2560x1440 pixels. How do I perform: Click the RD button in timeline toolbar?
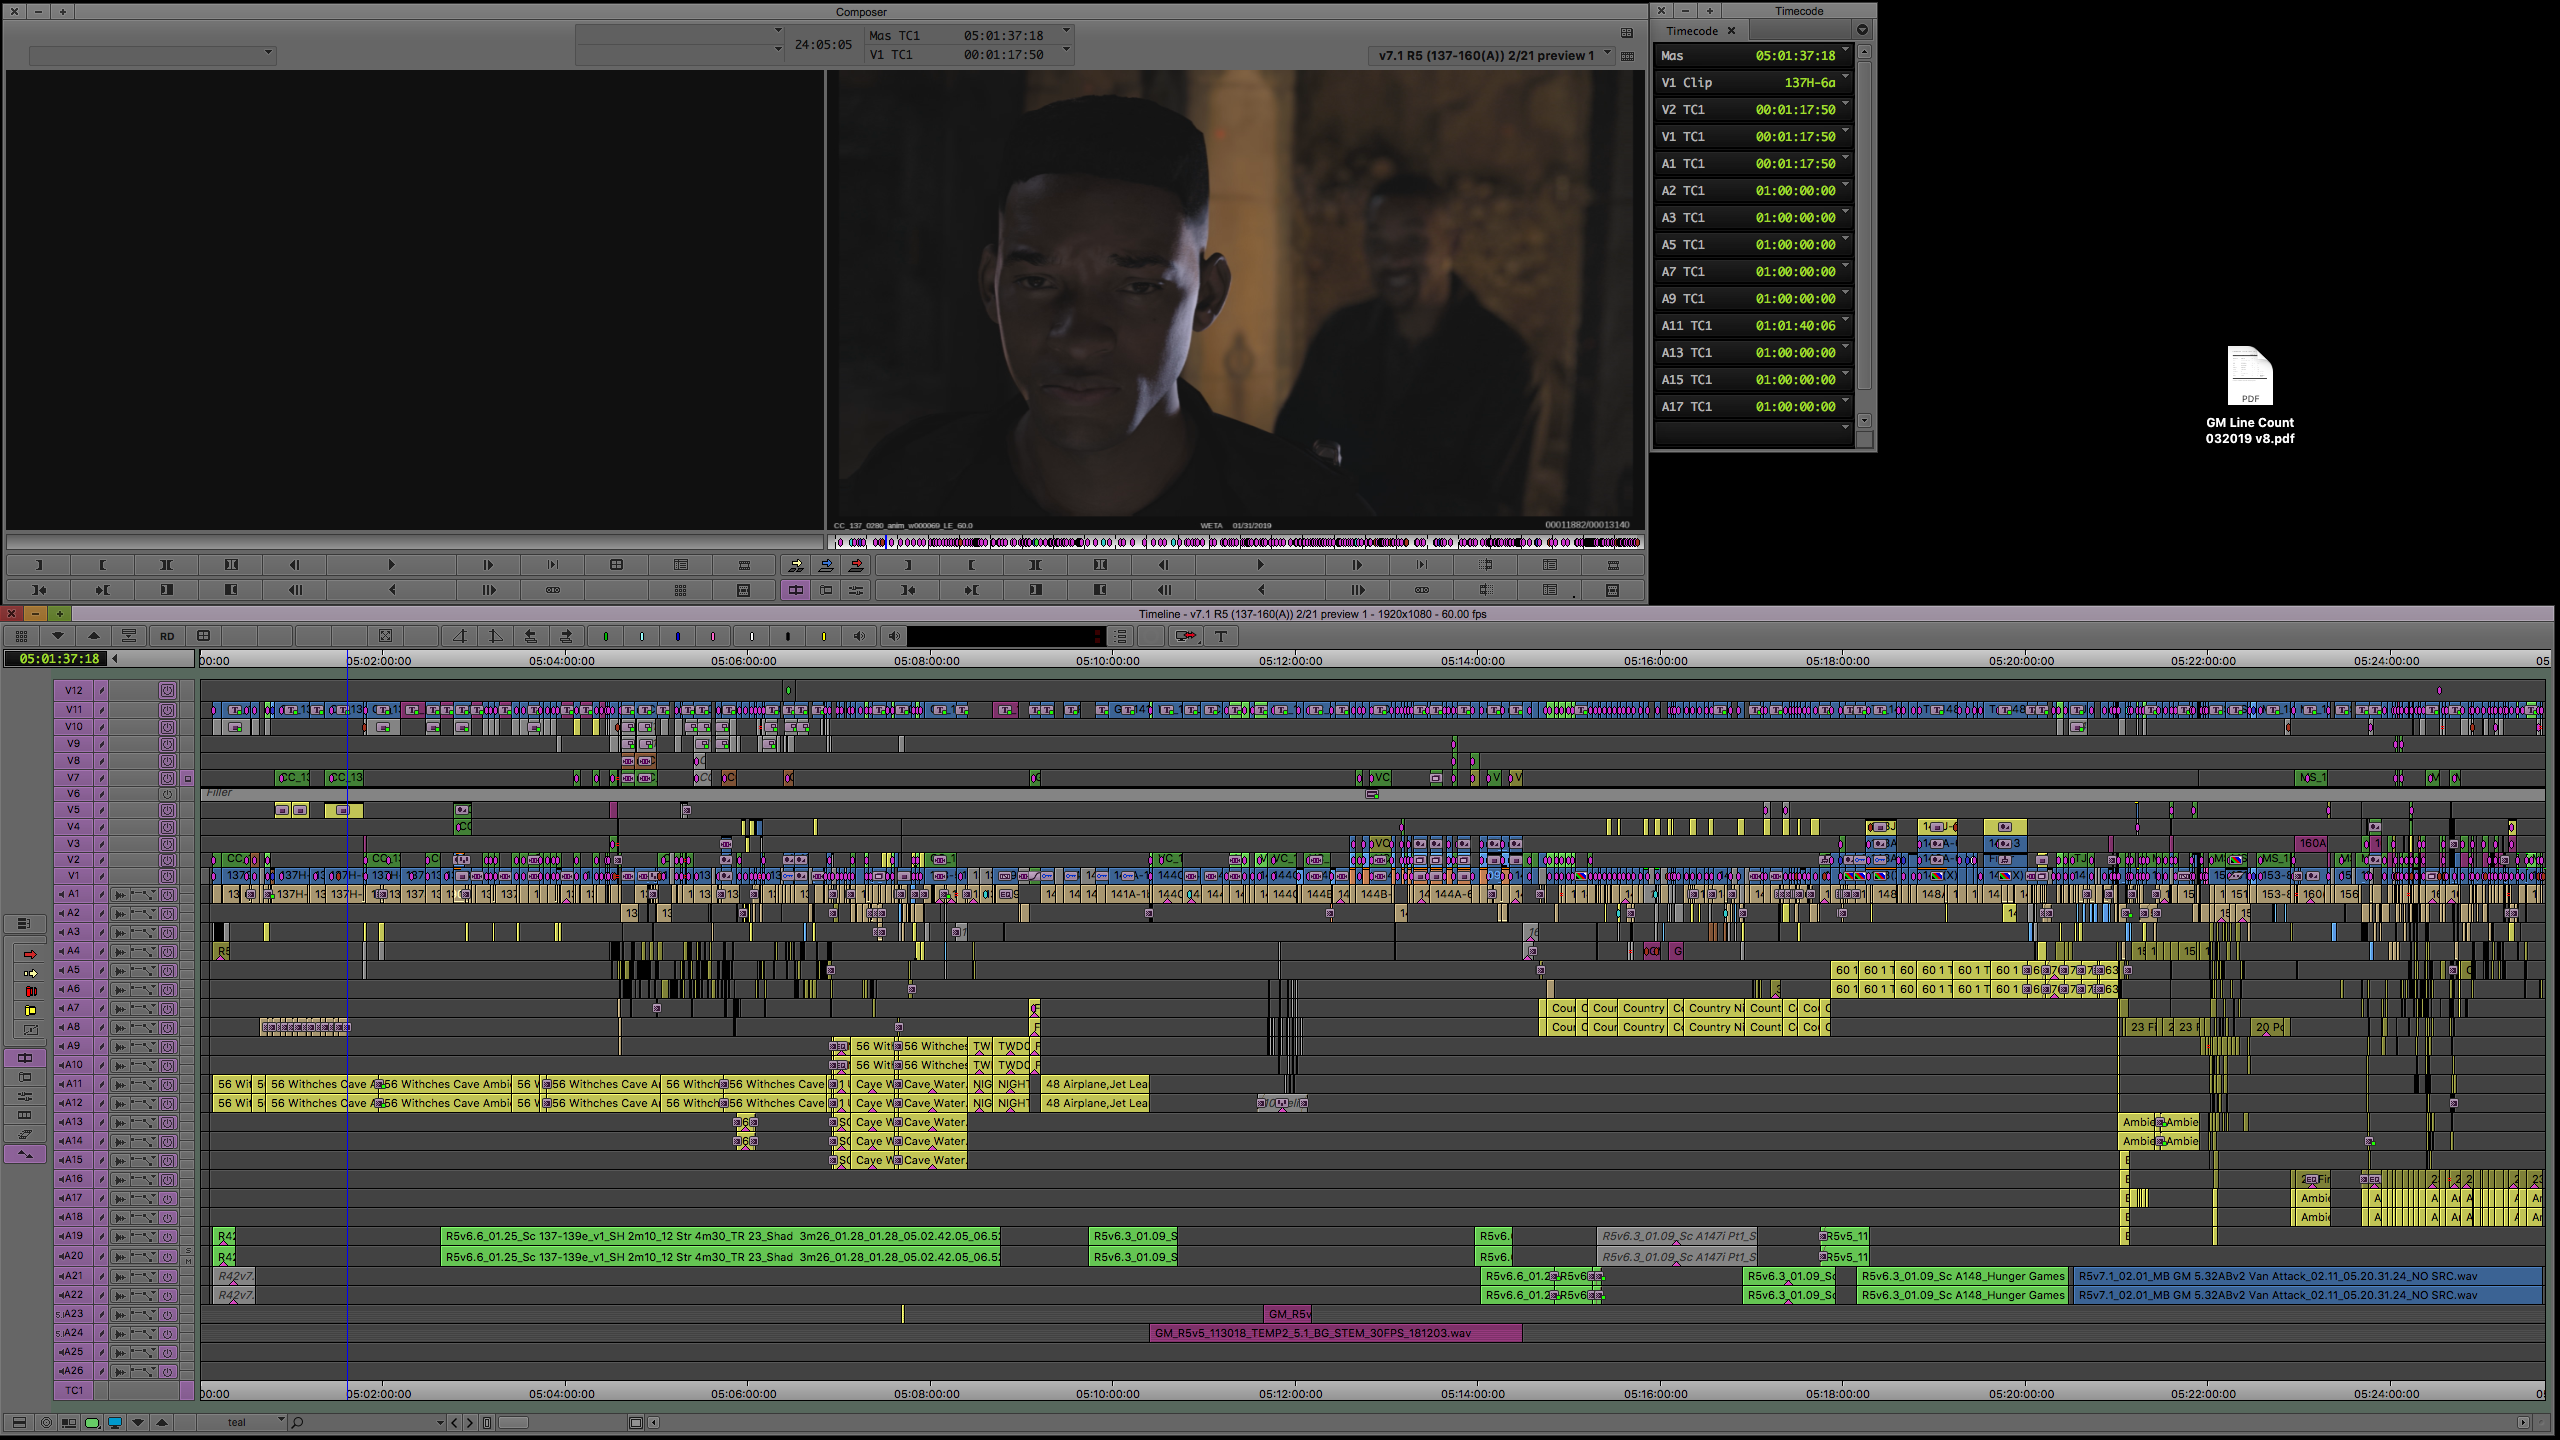pyautogui.click(x=167, y=636)
